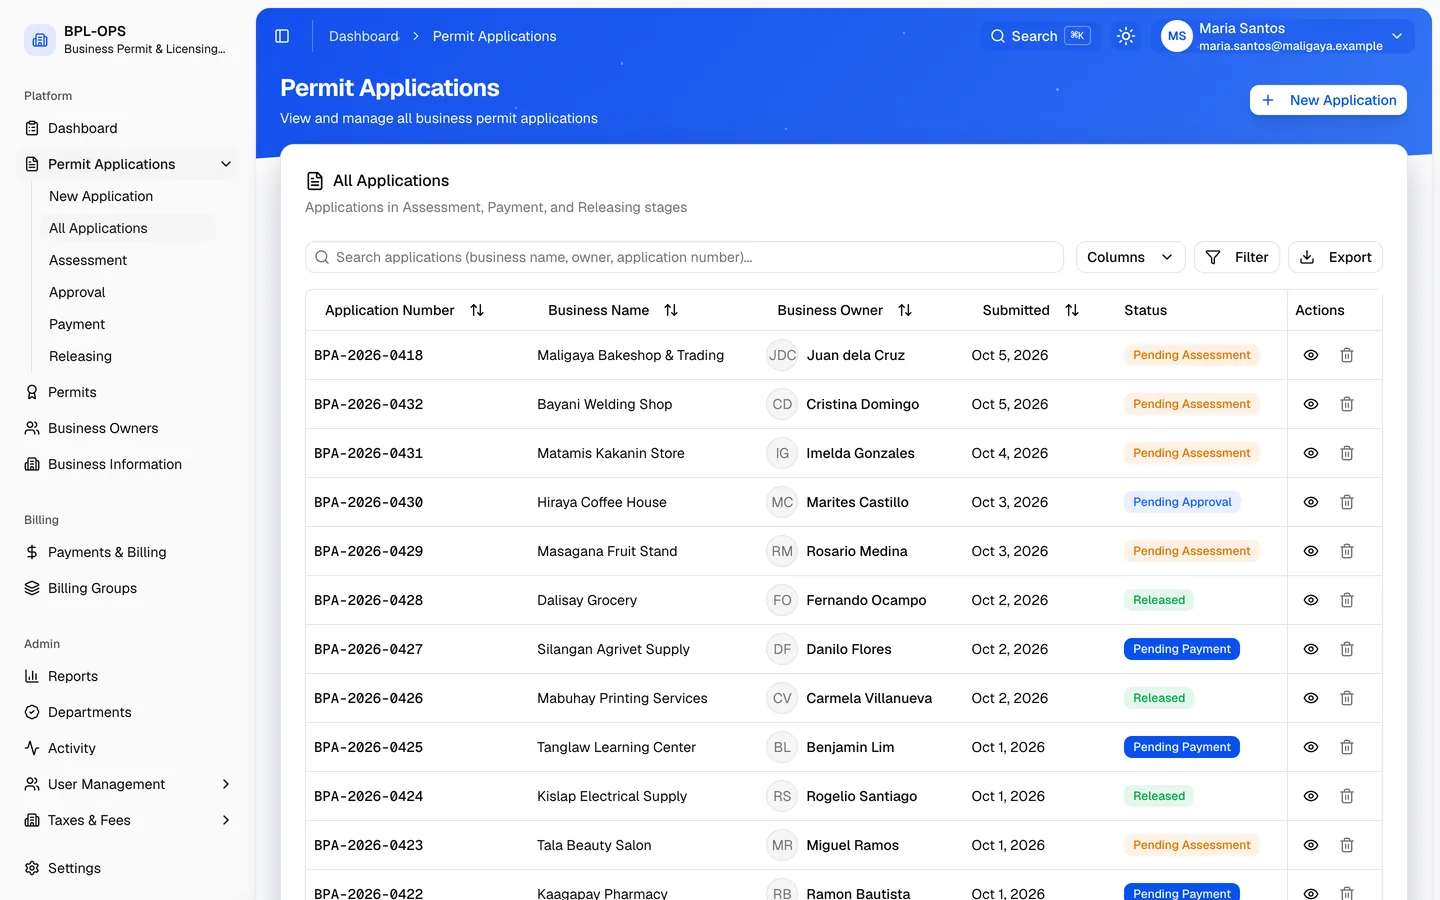Screen dimensions: 1440x900
Task: View application BPA-2026-0427 details
Action: click(1311, 649)
